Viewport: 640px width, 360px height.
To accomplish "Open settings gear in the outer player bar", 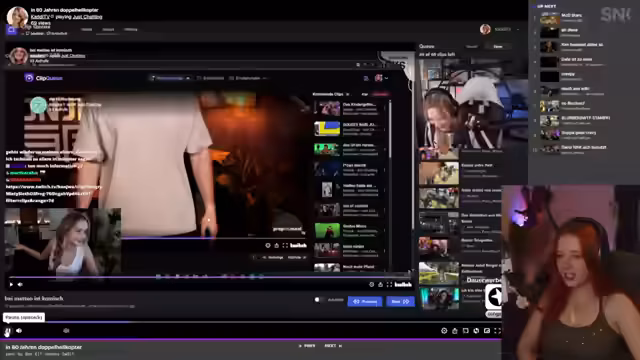I will (444, 331).
